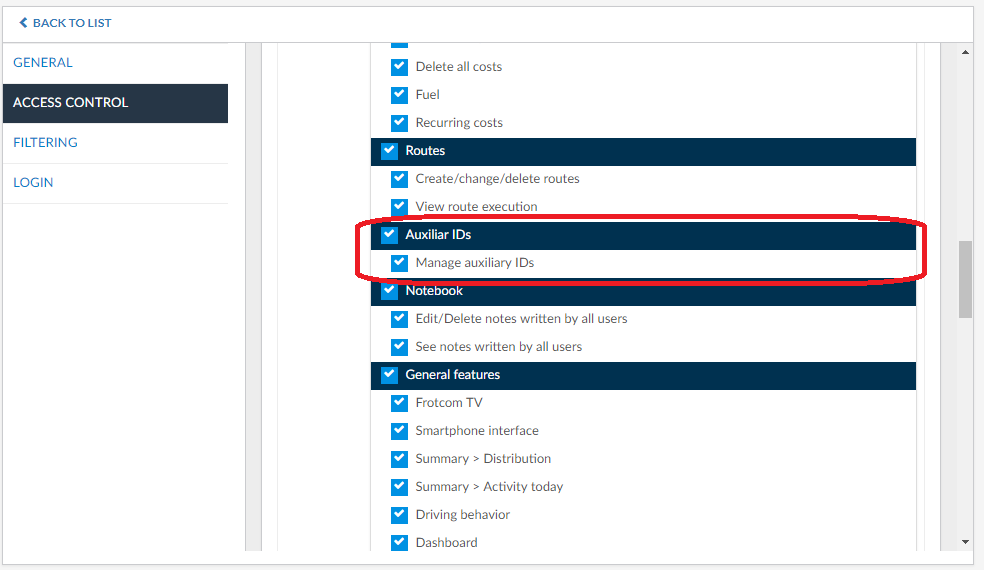Click the scrollbar down arrow
Image resolution: width=984 pixels, height=570 pixels.
coord(965,541)
